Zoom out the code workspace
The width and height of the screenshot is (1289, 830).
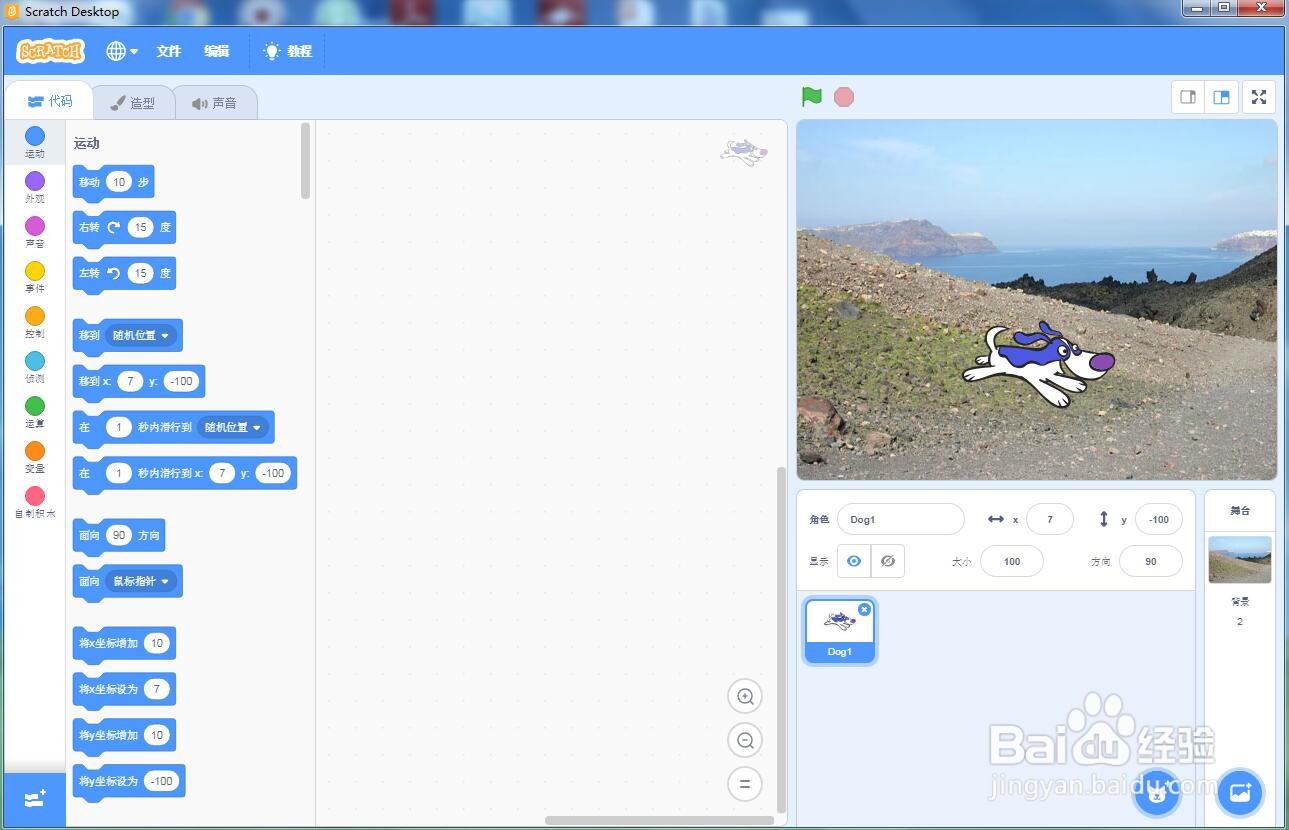tap(745, 740)
